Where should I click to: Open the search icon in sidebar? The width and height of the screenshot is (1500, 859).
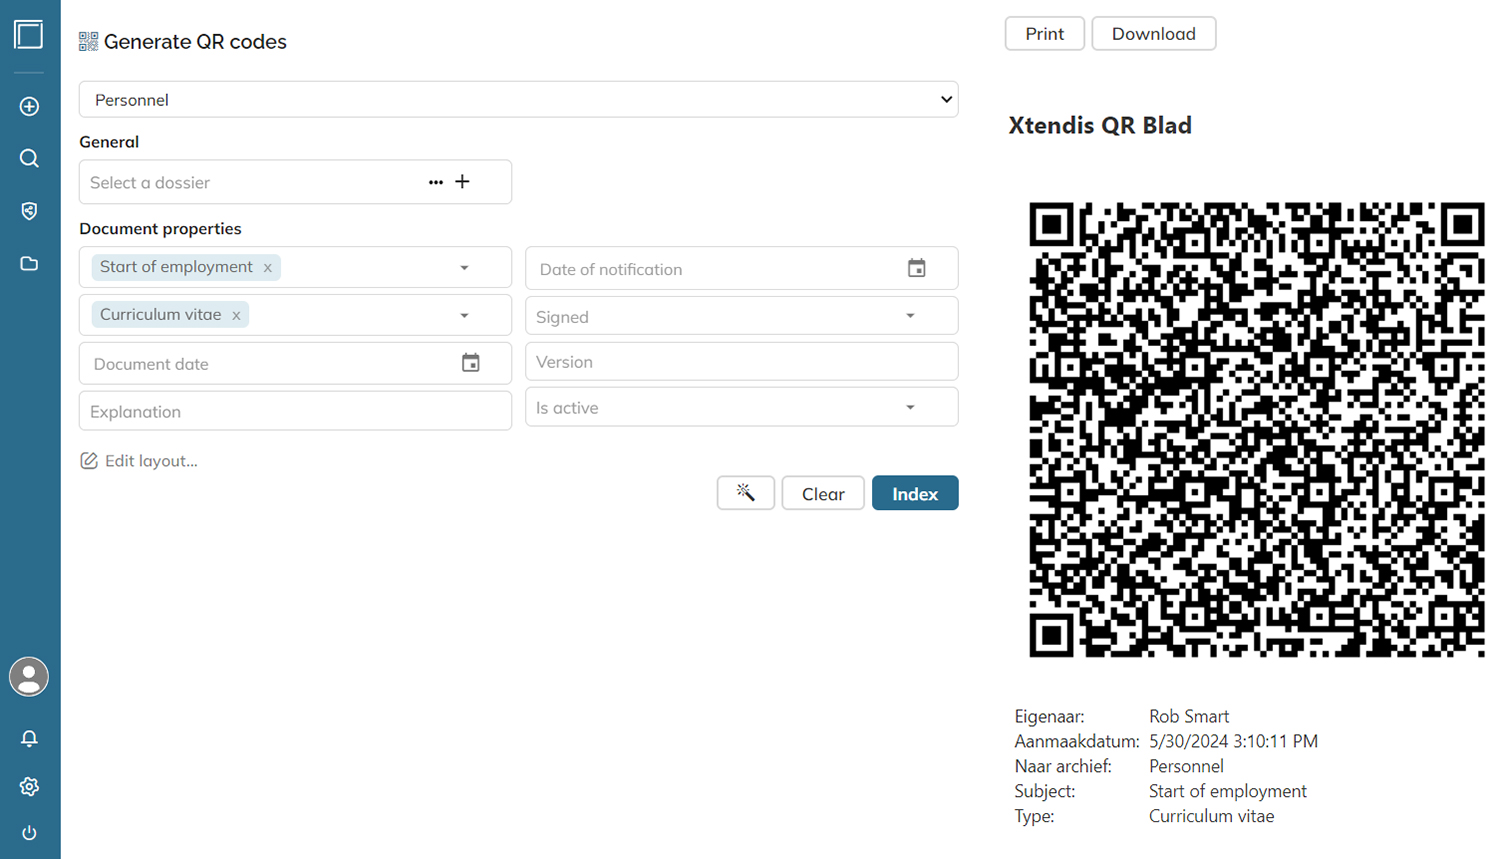pyautogui.click(x=29, y=158)
